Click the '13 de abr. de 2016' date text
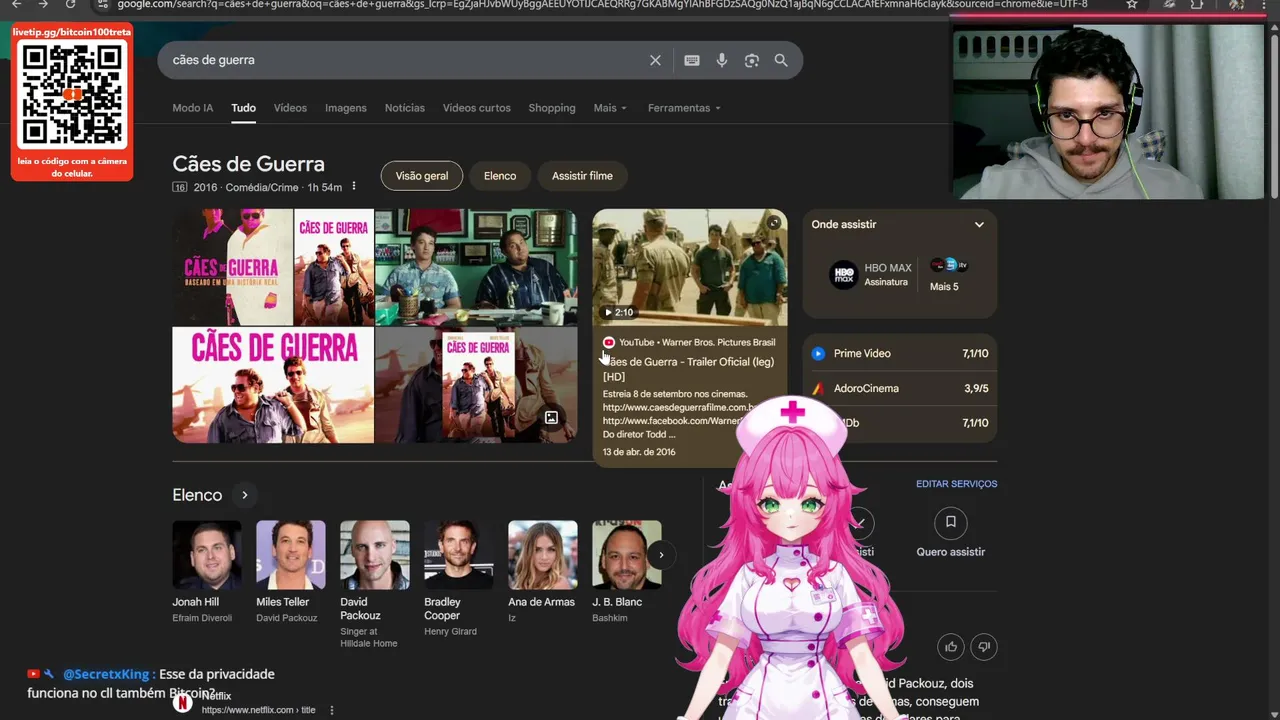 (x=639, y=452)
